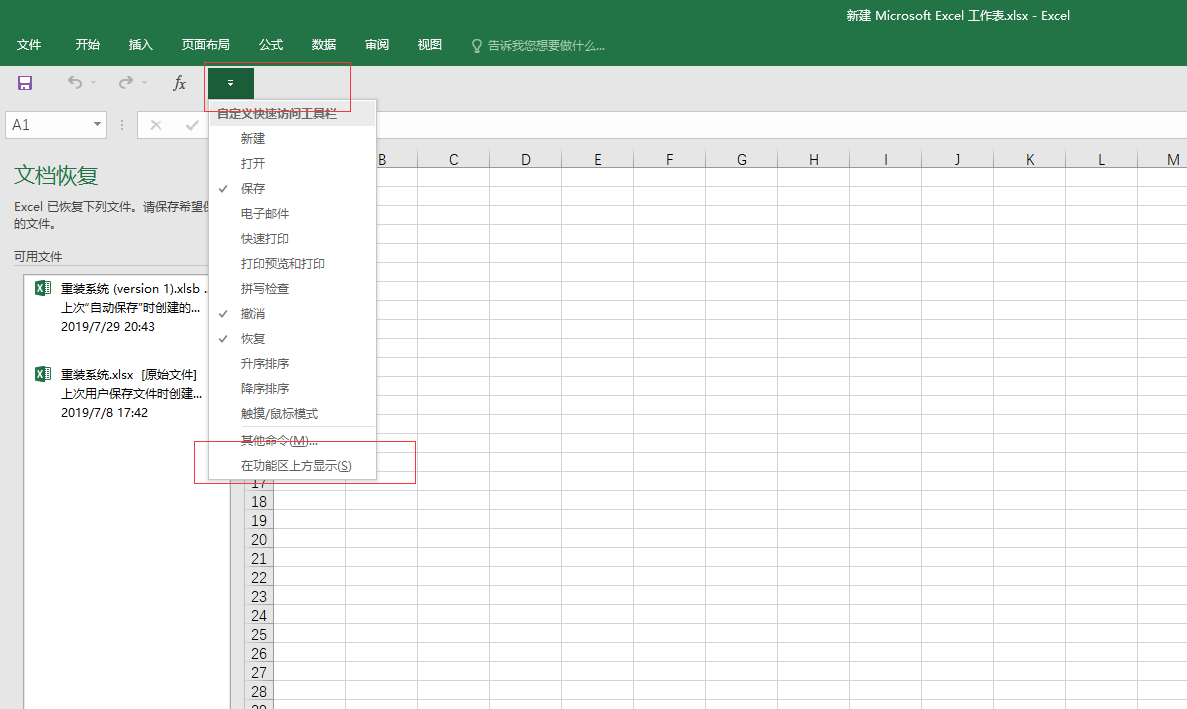Click the Undo arrow icon
This screenshot has width=1187, height=709.
click(x=74, y=82)
